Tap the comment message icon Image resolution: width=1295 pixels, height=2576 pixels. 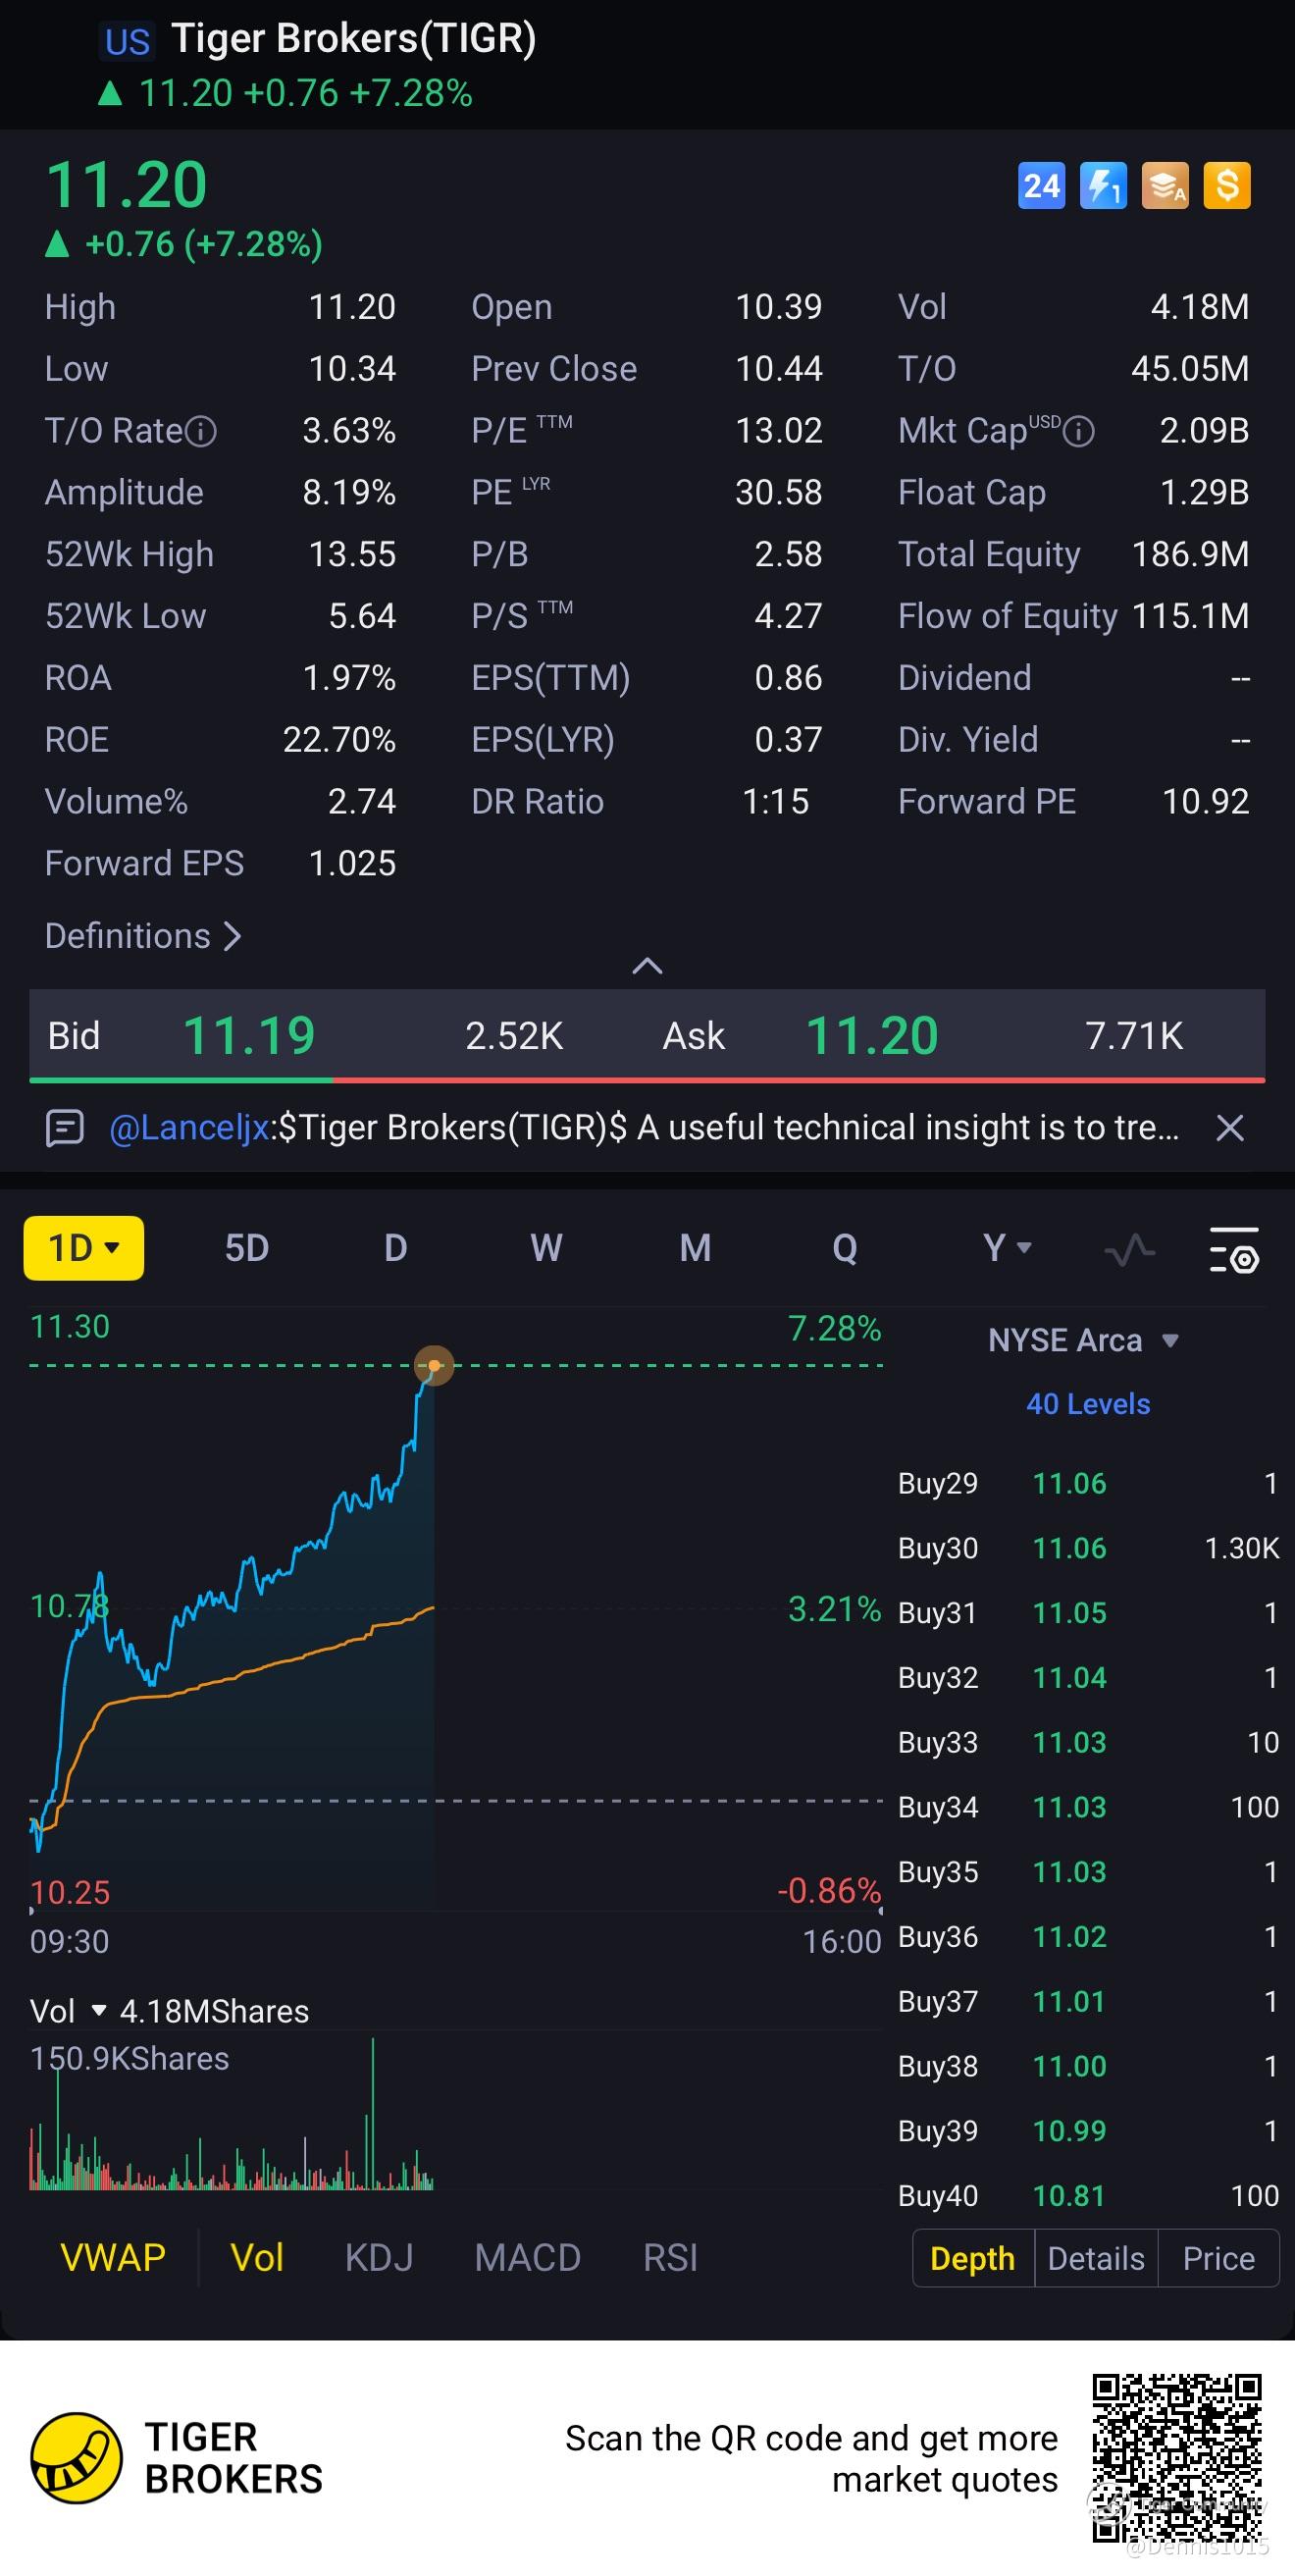(65, 1128)
